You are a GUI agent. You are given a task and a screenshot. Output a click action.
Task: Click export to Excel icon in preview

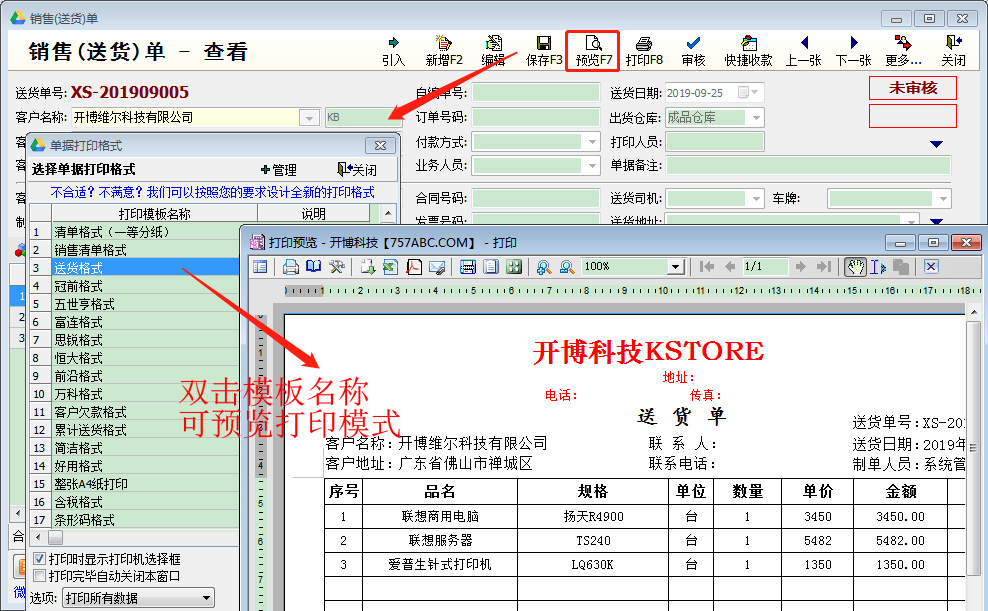[390, 266]
